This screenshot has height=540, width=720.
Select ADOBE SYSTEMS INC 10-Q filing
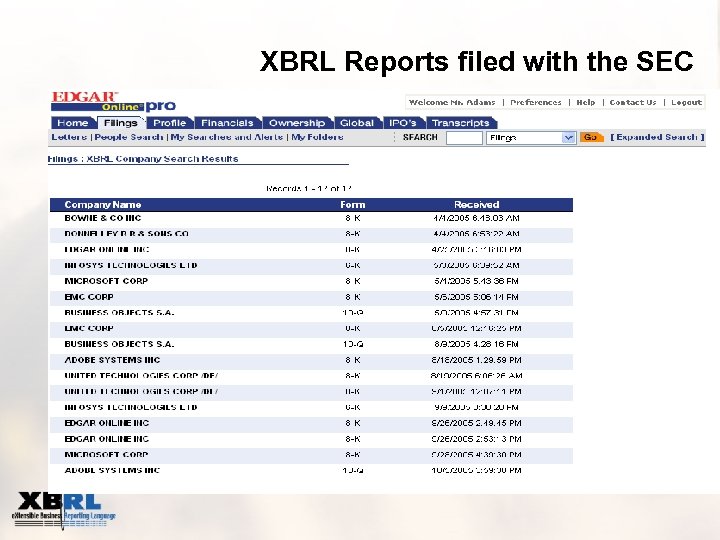point(311,470)
